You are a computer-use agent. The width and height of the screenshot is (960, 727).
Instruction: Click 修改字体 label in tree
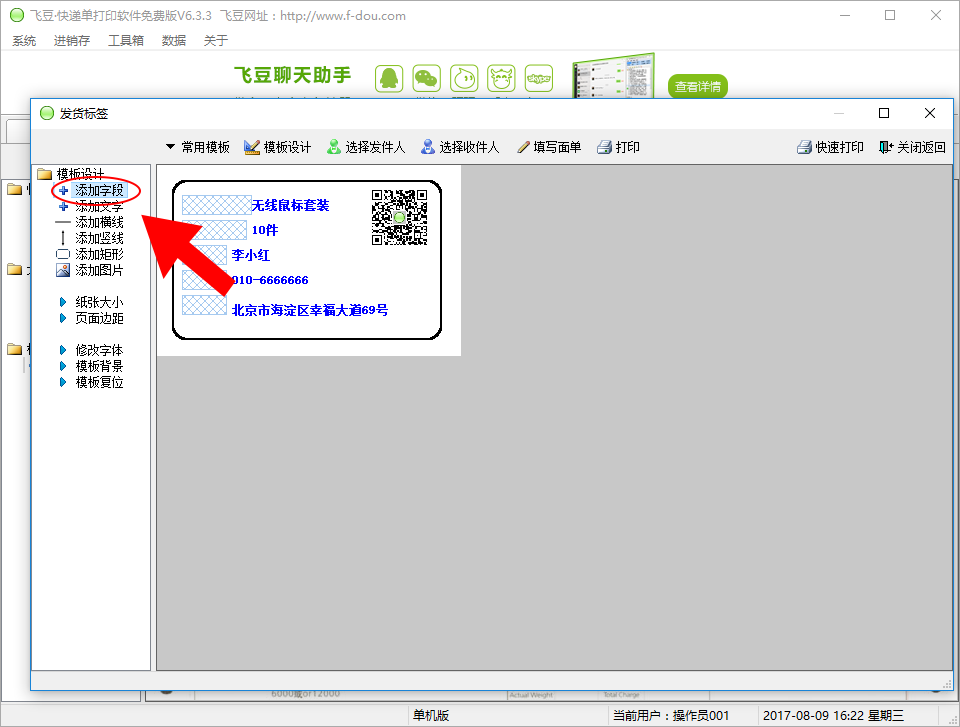pyautogui.click(x=99, y=350)
